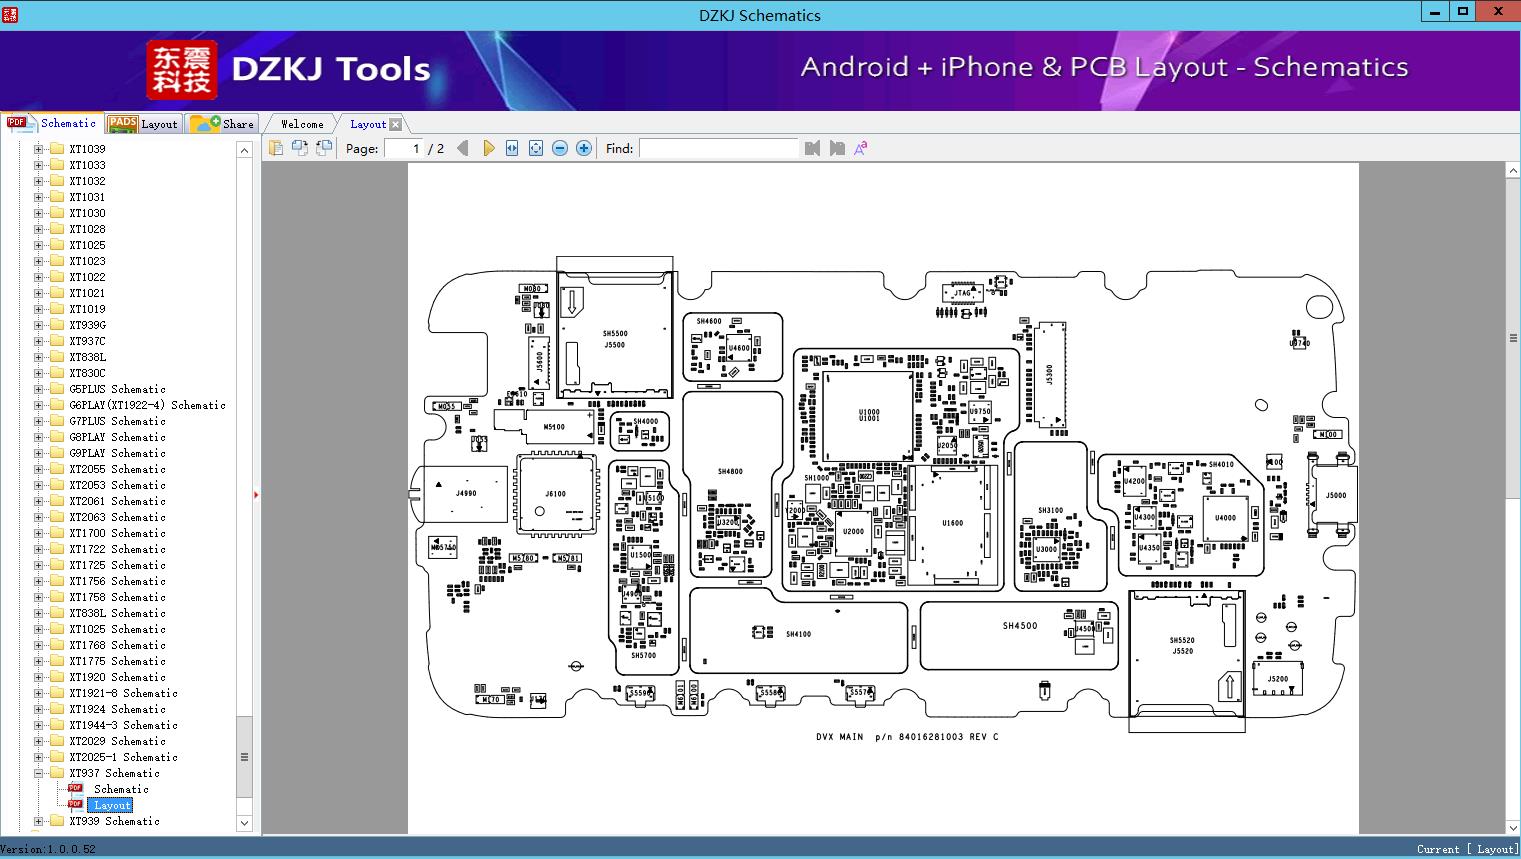The height and width of the screenshot is (859, 1521).
Task: Zoom out with the minus icon
Action: (560, 148)
